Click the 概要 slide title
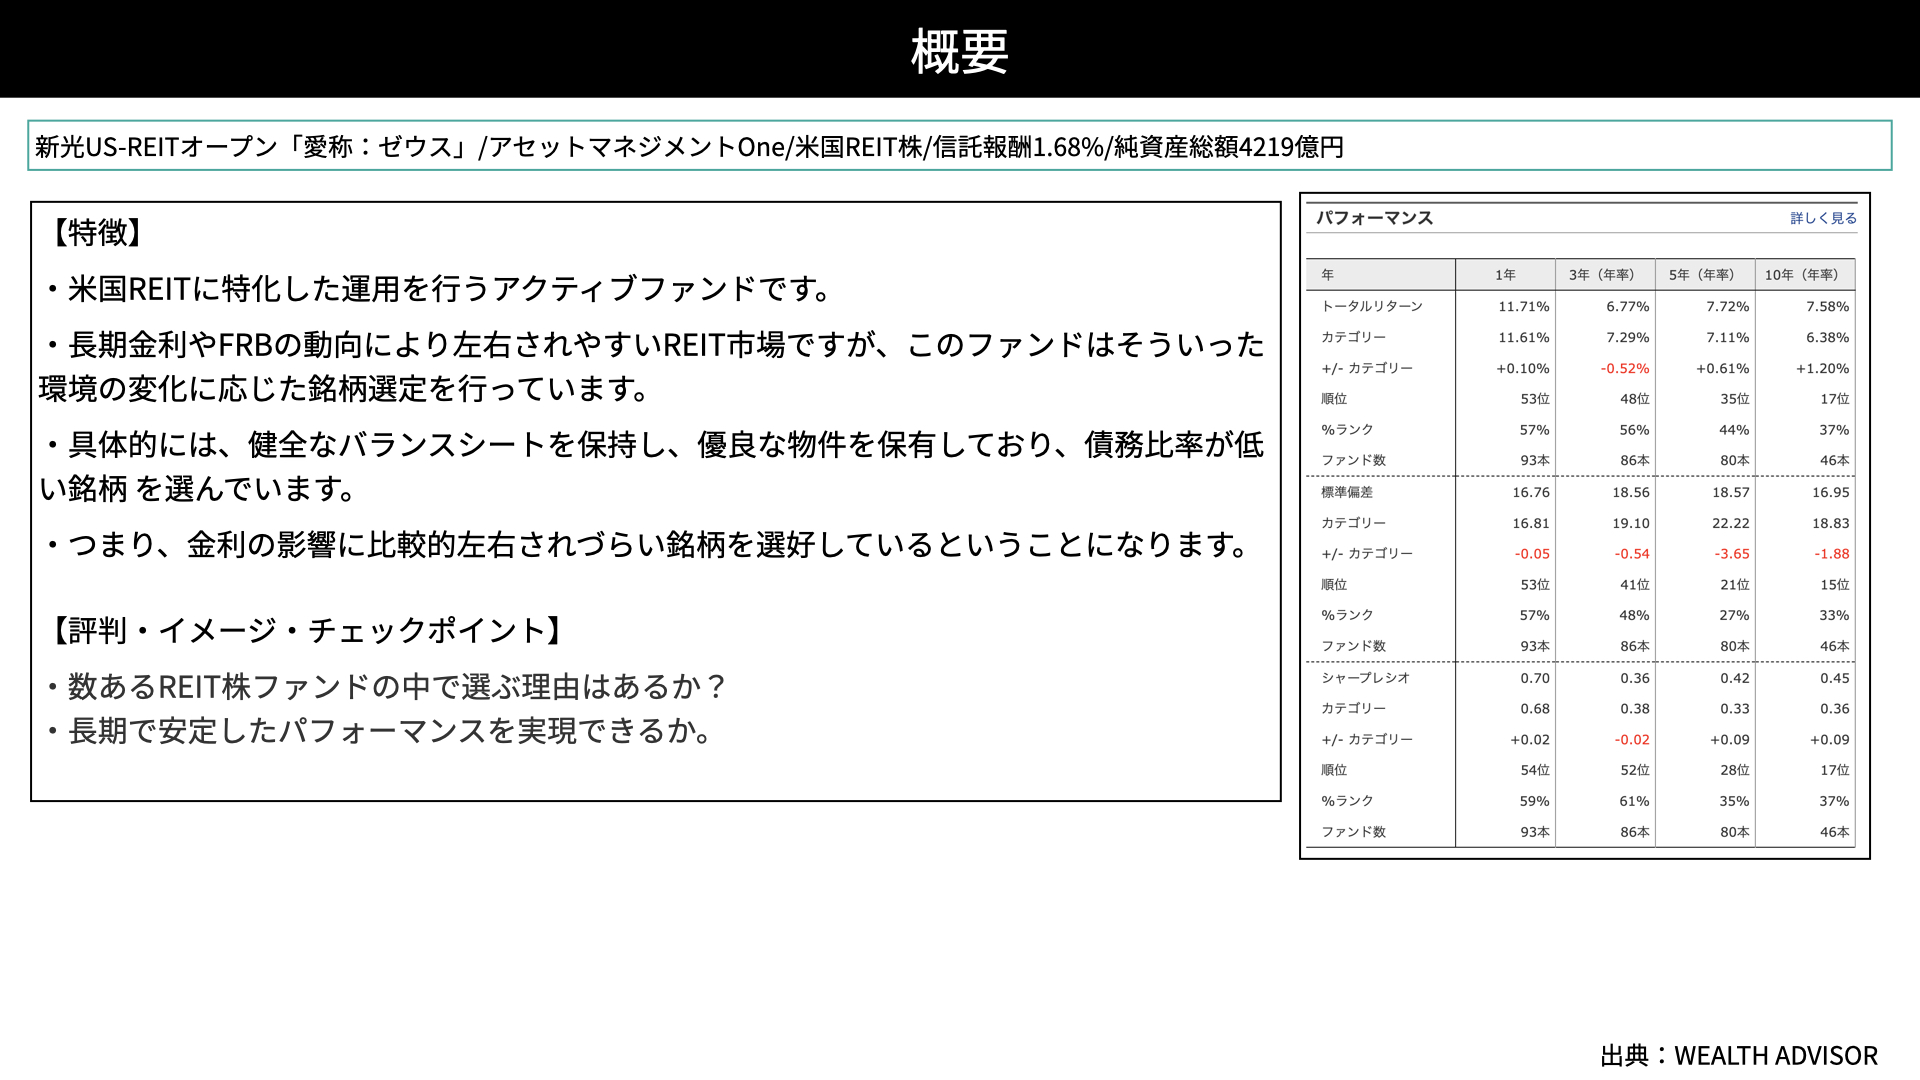 pyautogui.click(x=960, y=51)
